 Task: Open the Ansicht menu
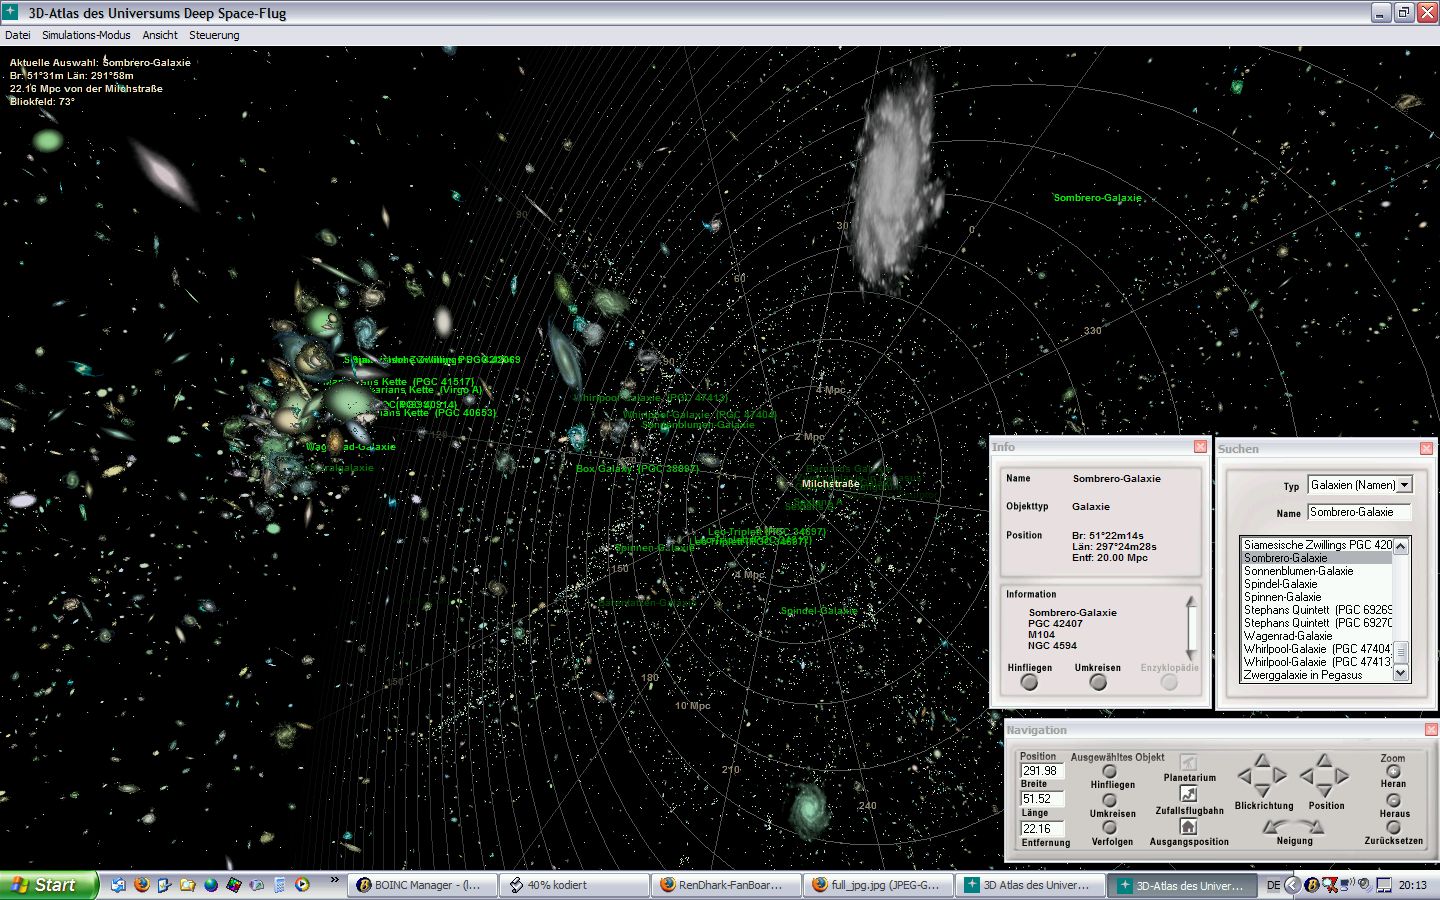point(160,35)
